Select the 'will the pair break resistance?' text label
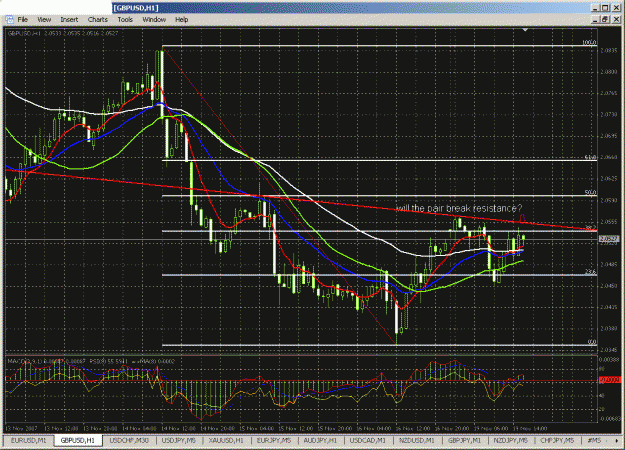 tap(459, 208)
